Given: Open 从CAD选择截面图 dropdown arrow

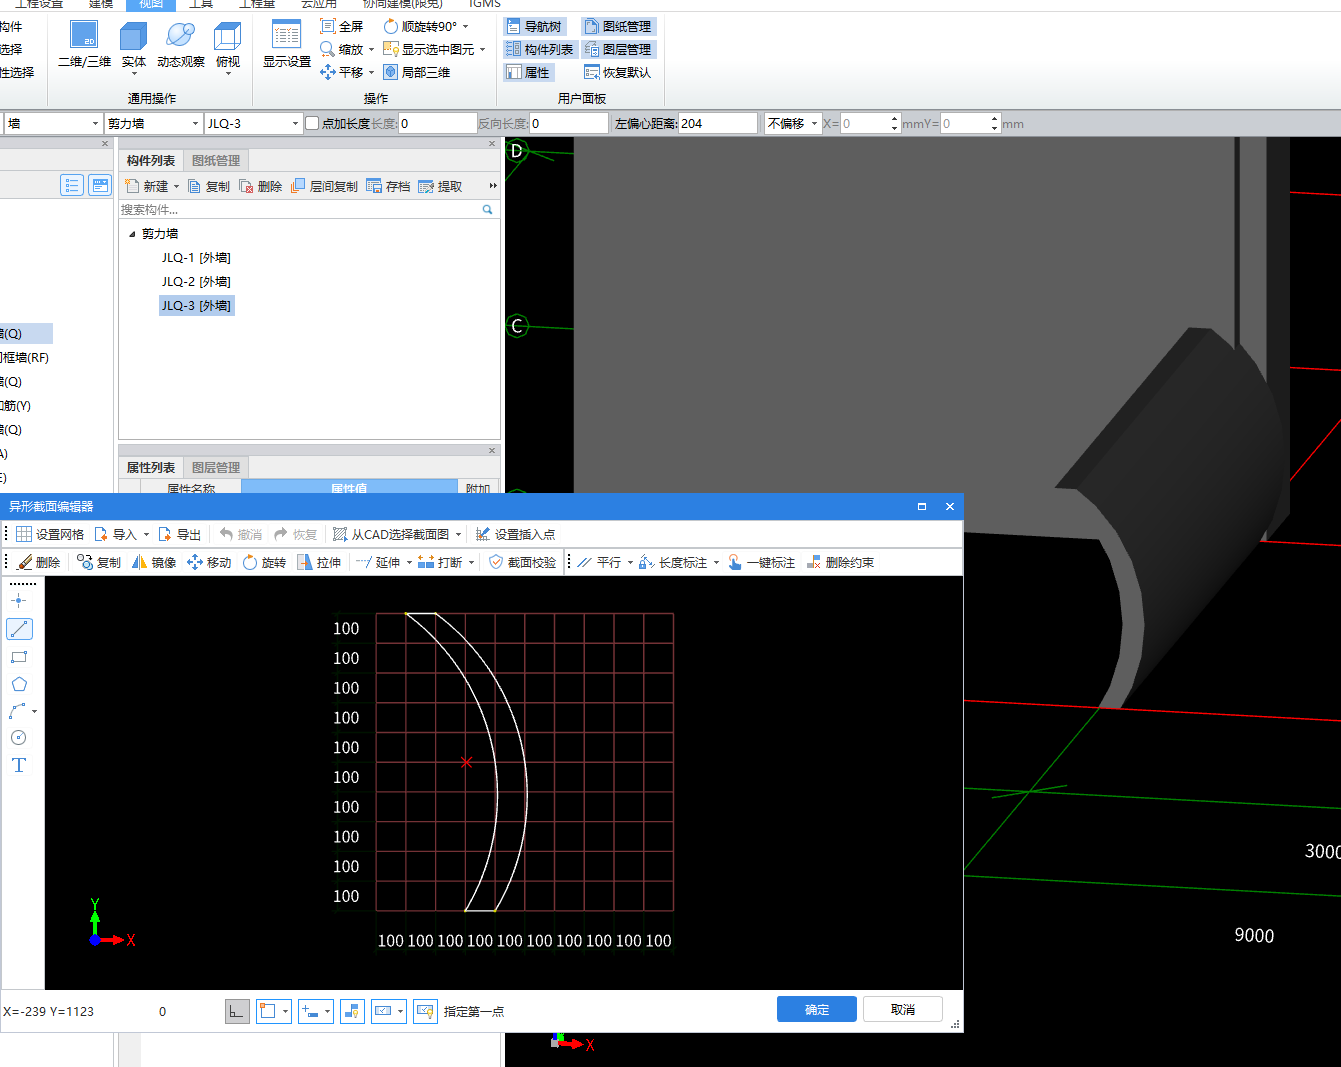Looking at the screenshot, I should (458, 534).
